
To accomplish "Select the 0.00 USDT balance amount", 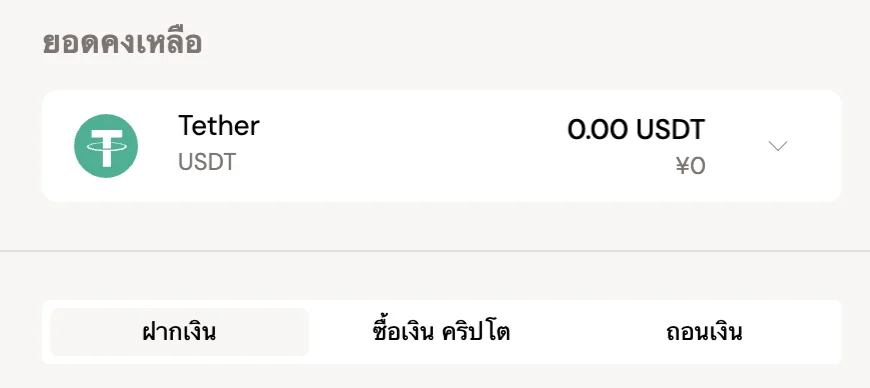I will click(636, 130).
